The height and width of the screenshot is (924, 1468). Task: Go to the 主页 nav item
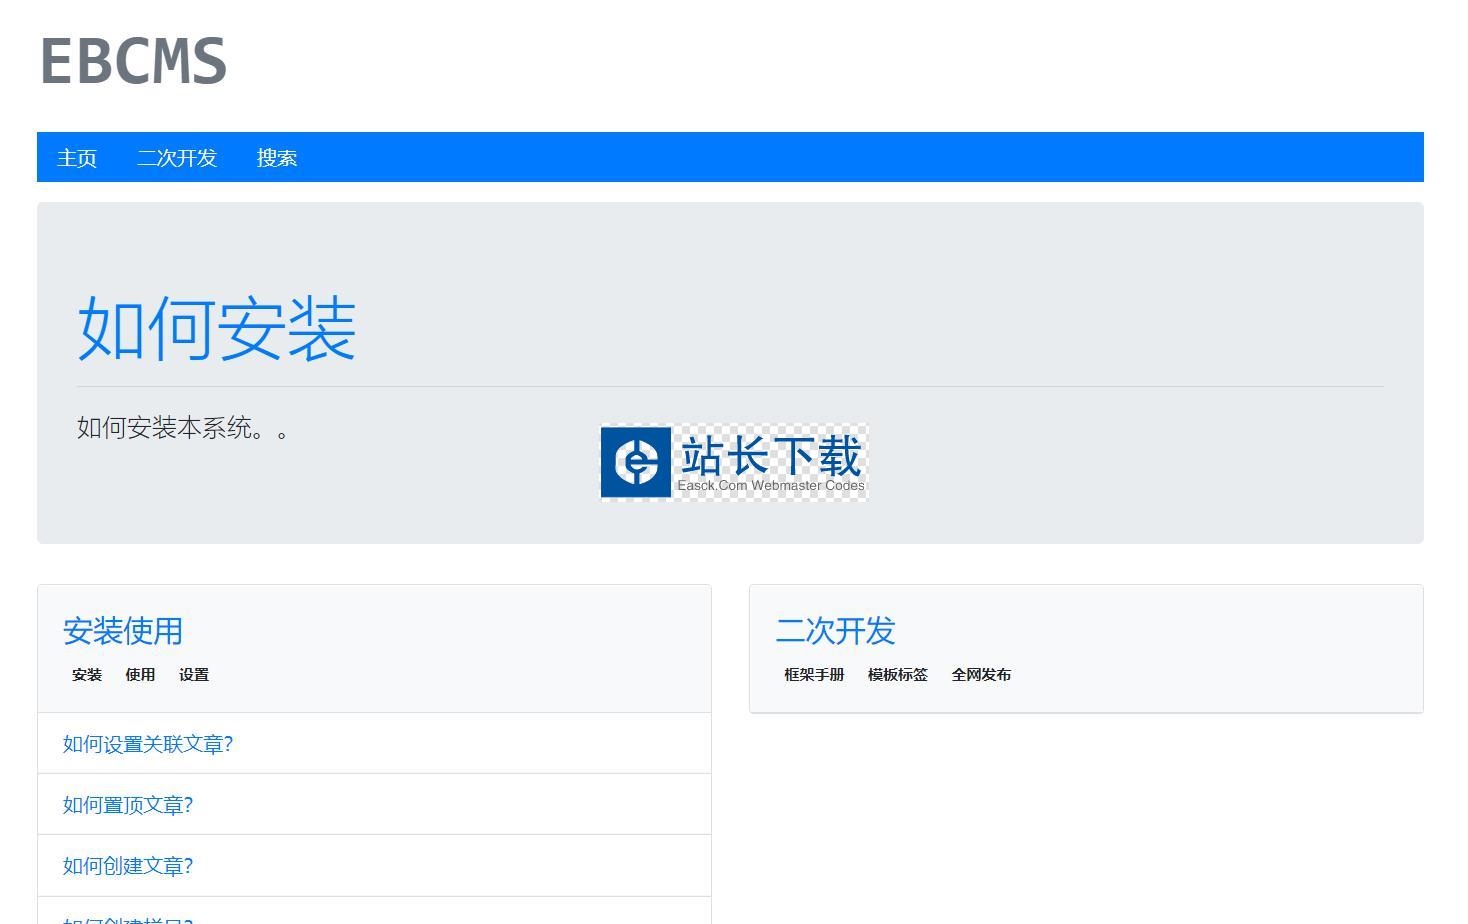(x=77, y=158)
